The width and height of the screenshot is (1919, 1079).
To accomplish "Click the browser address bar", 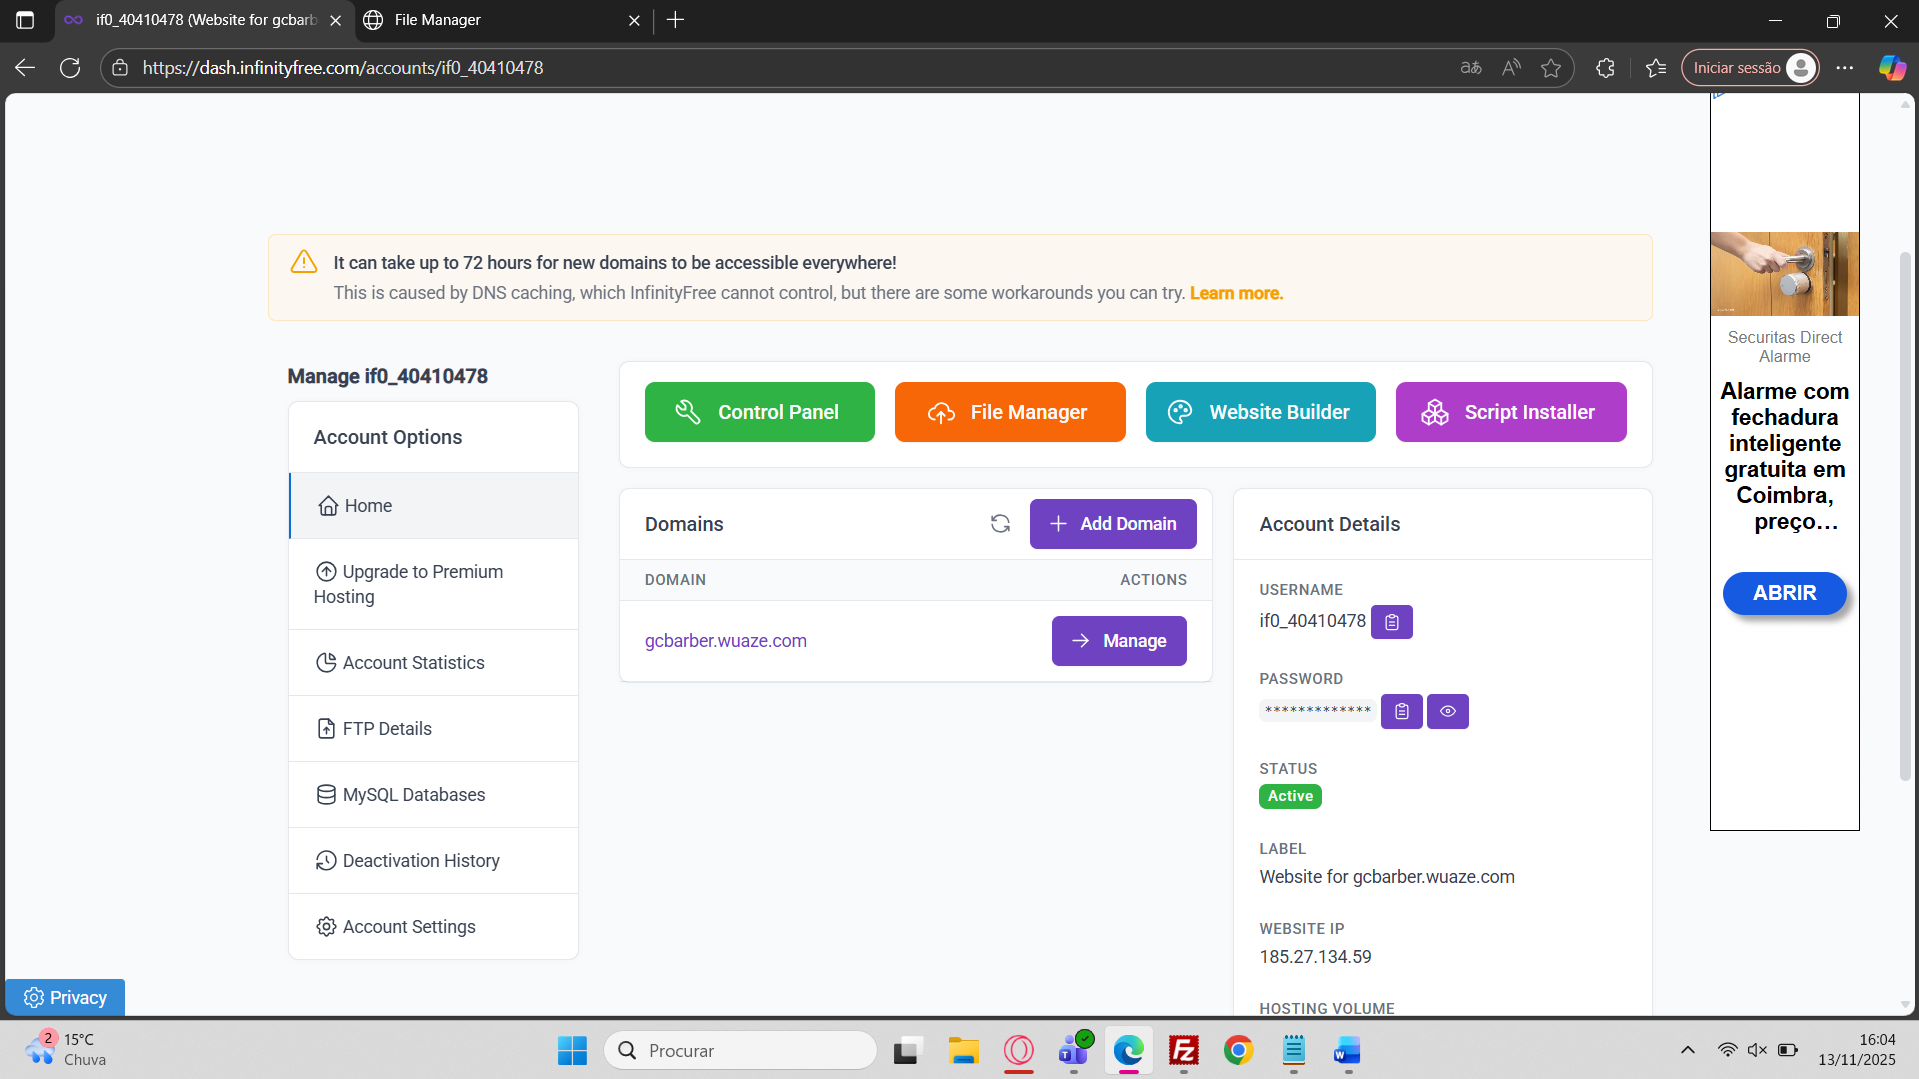I will [x=780, y=68].
